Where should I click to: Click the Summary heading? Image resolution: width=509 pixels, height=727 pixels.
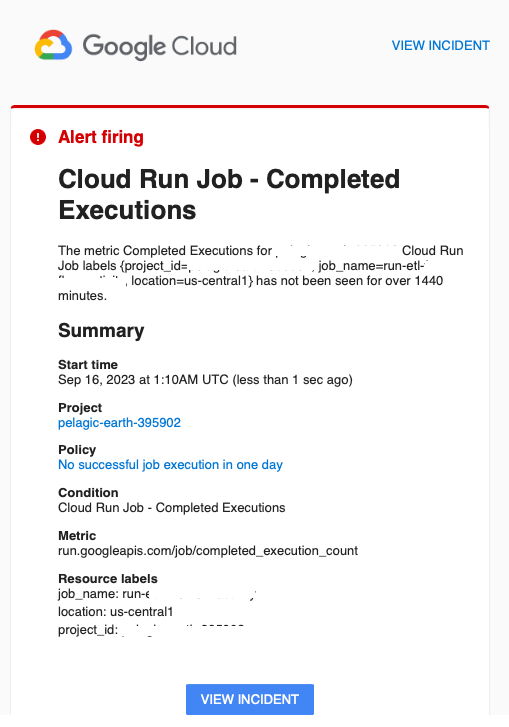click(x=101, y=331)
